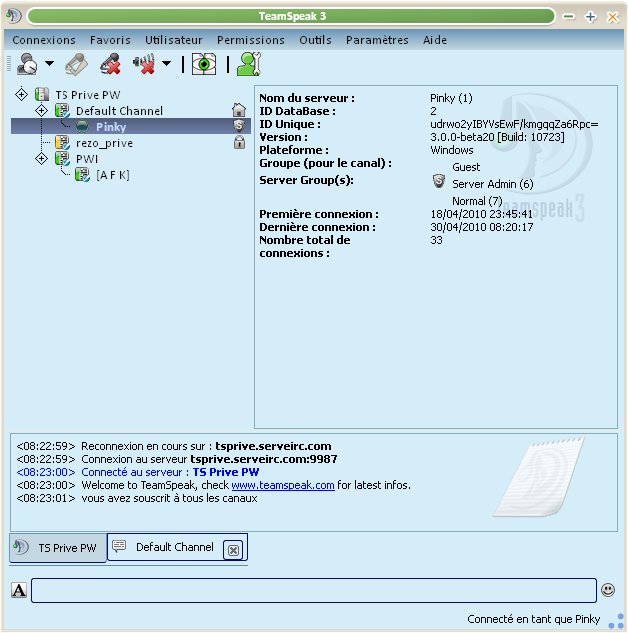Viewport: 628px width, 633px height.
Task: Click the mute microphone toolbar icon
Action: point(110,64)
